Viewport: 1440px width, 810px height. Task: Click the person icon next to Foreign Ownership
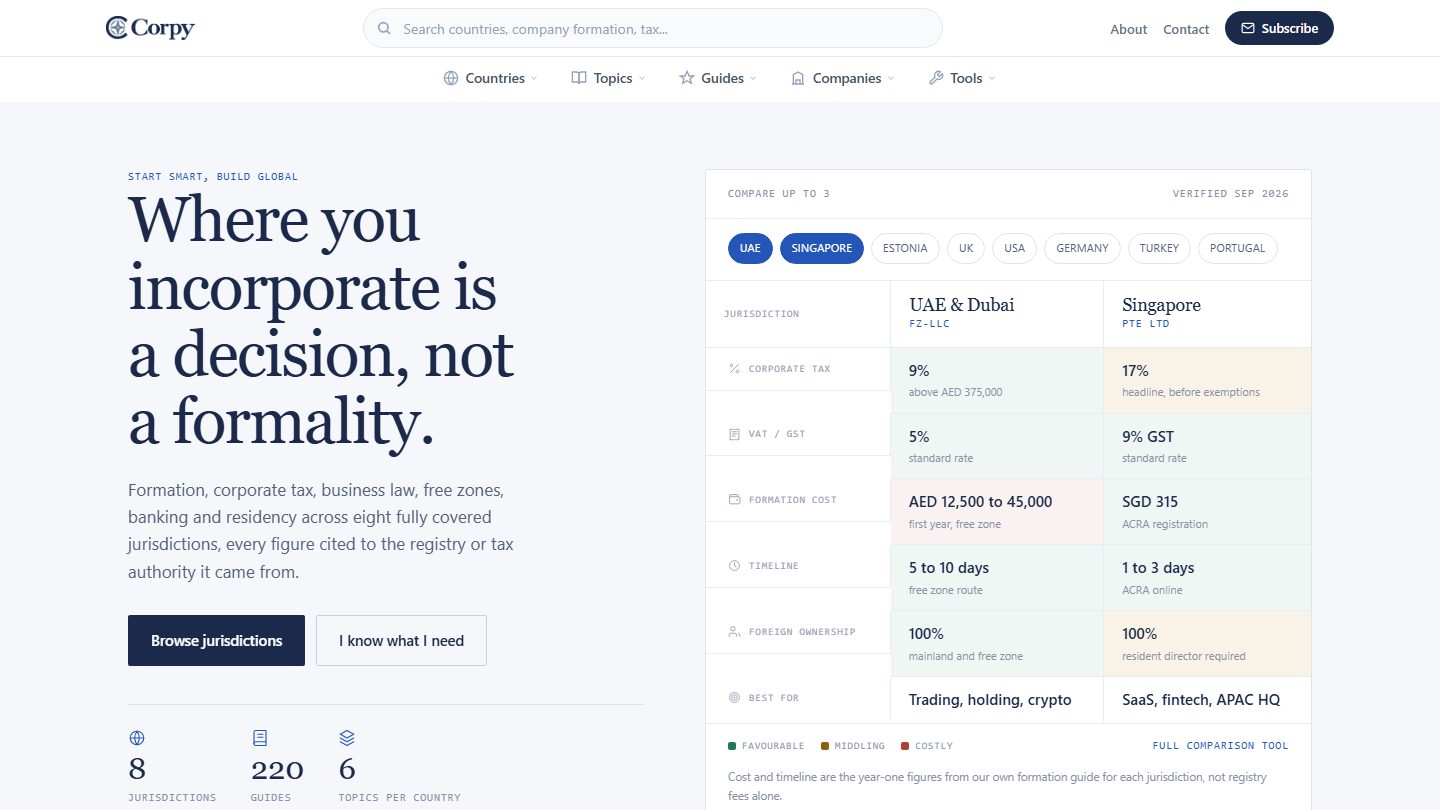point(735,632)
